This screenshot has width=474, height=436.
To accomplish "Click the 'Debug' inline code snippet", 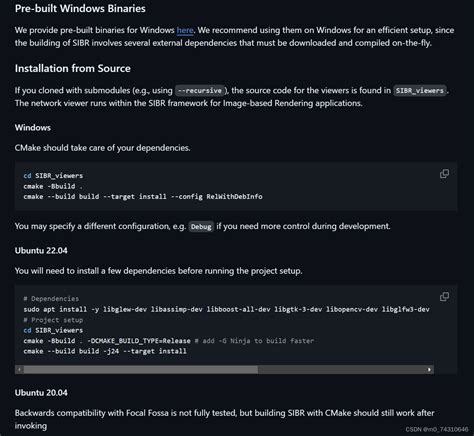I will point(201,227).
